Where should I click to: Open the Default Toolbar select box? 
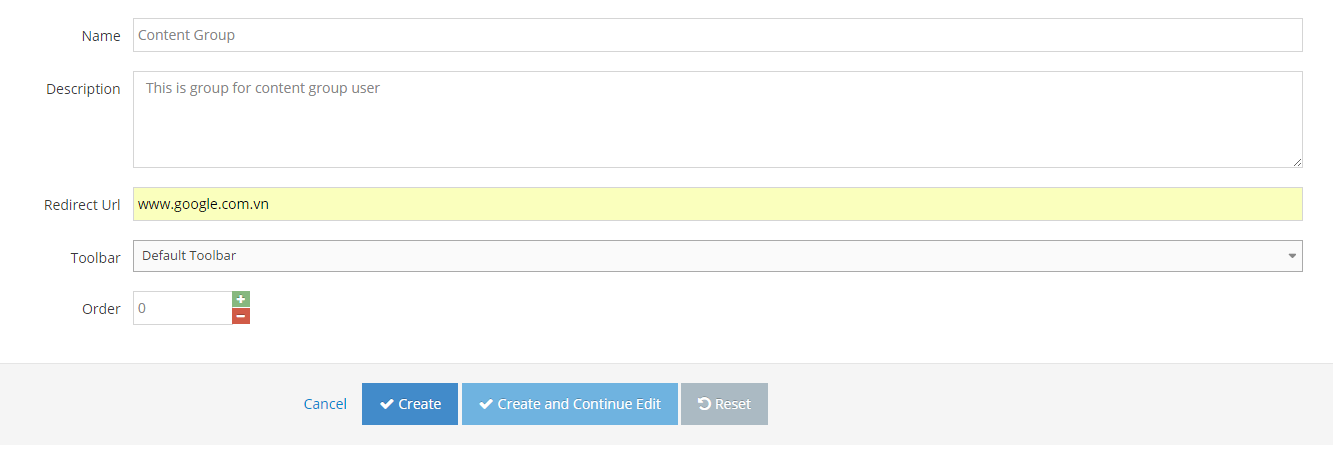pos(700,256)
